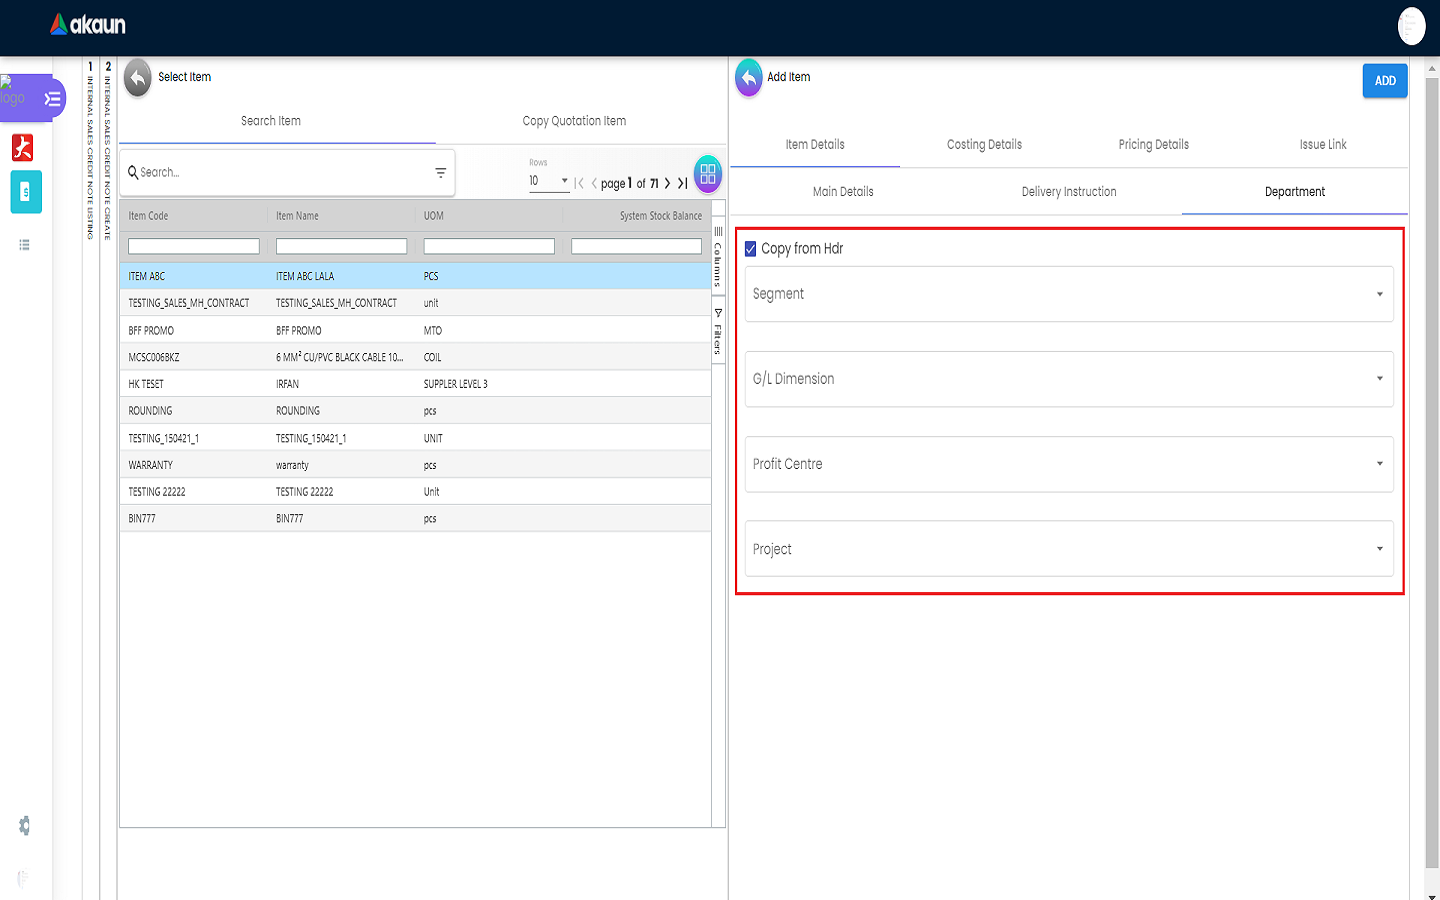
Task: Open the Rows per page dropdown
Action: (549, 181)
